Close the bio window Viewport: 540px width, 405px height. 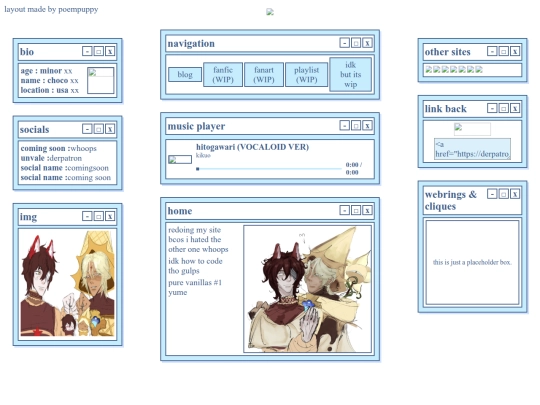point(110,51)
